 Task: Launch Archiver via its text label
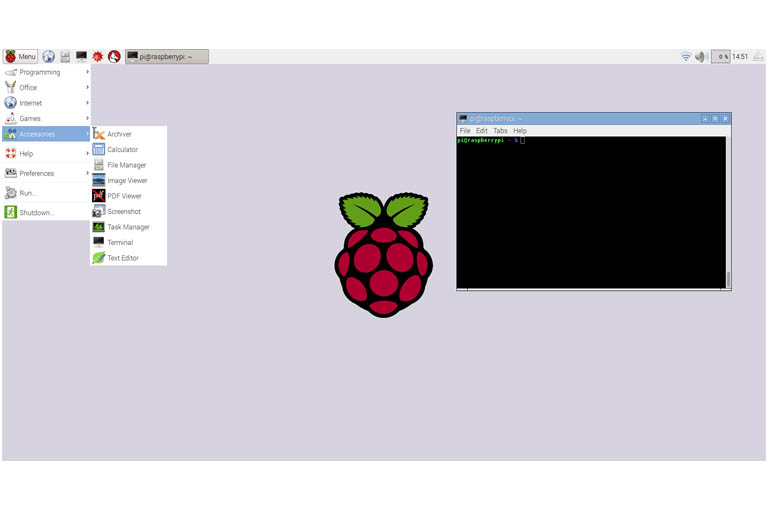[x=120, y=134]
